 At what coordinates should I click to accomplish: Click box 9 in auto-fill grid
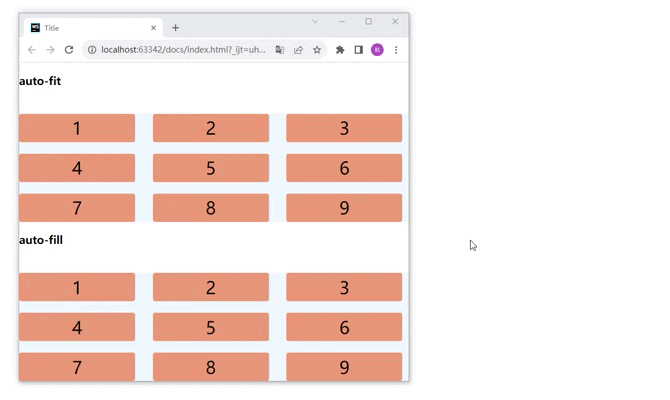click(x=344, y=367)
